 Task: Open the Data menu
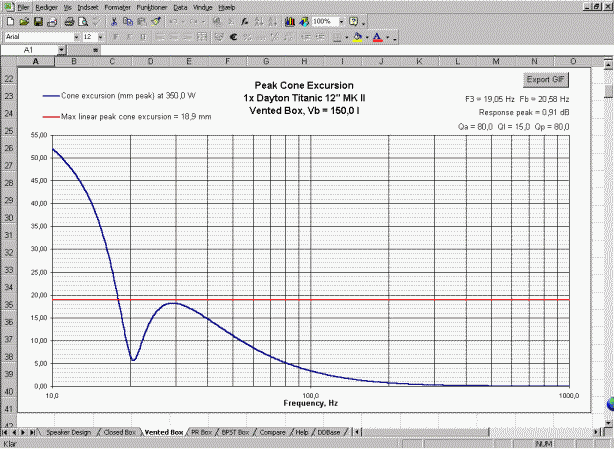point(180,7)
